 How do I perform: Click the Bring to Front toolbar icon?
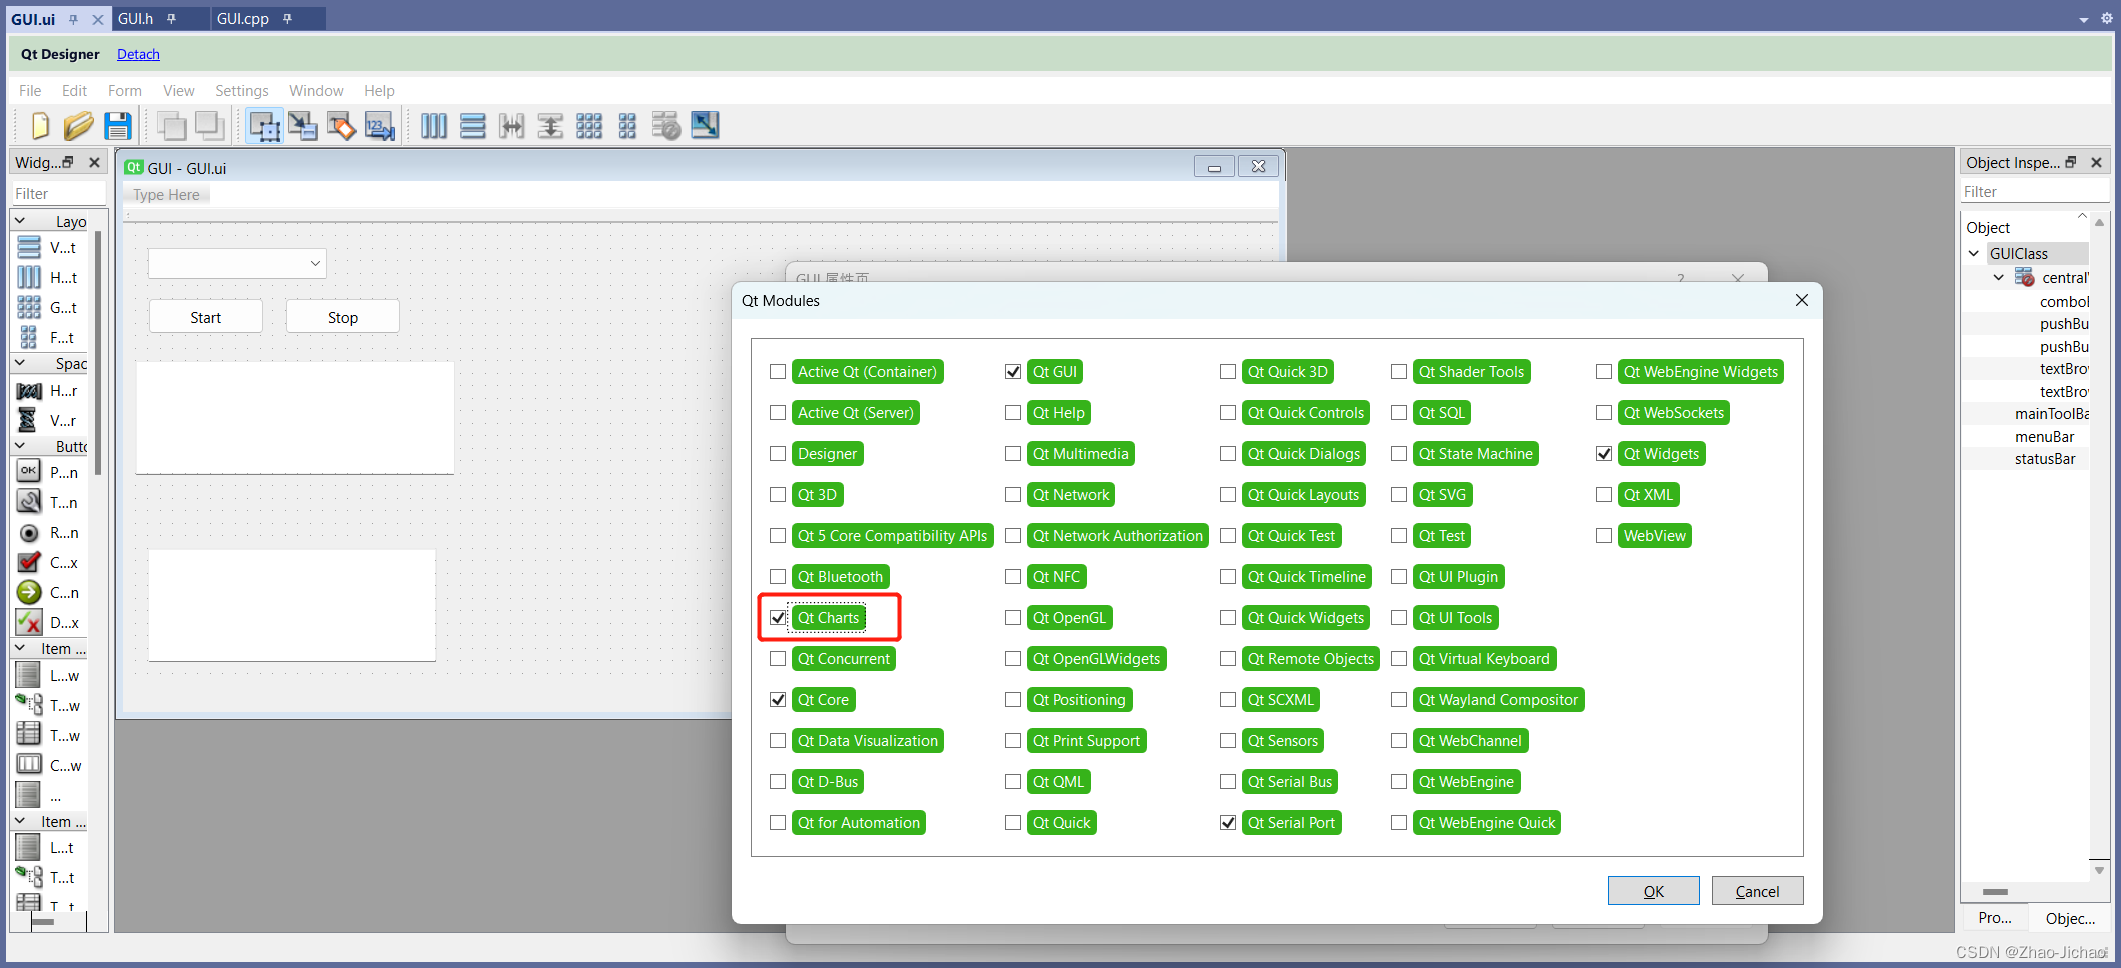coord(210,126)
